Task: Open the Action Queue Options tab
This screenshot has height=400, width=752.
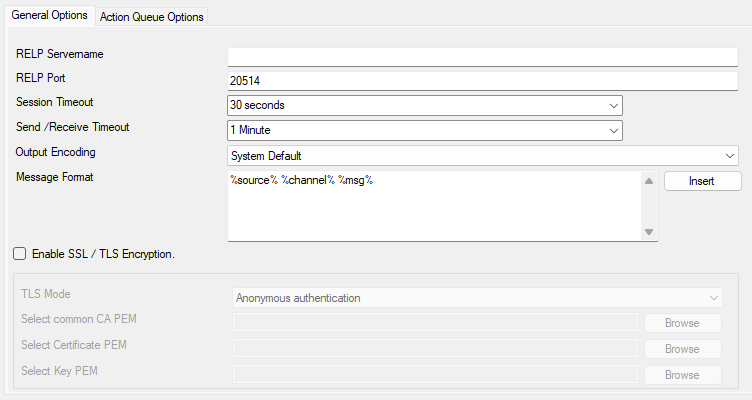Action: (x=151, y=16)
